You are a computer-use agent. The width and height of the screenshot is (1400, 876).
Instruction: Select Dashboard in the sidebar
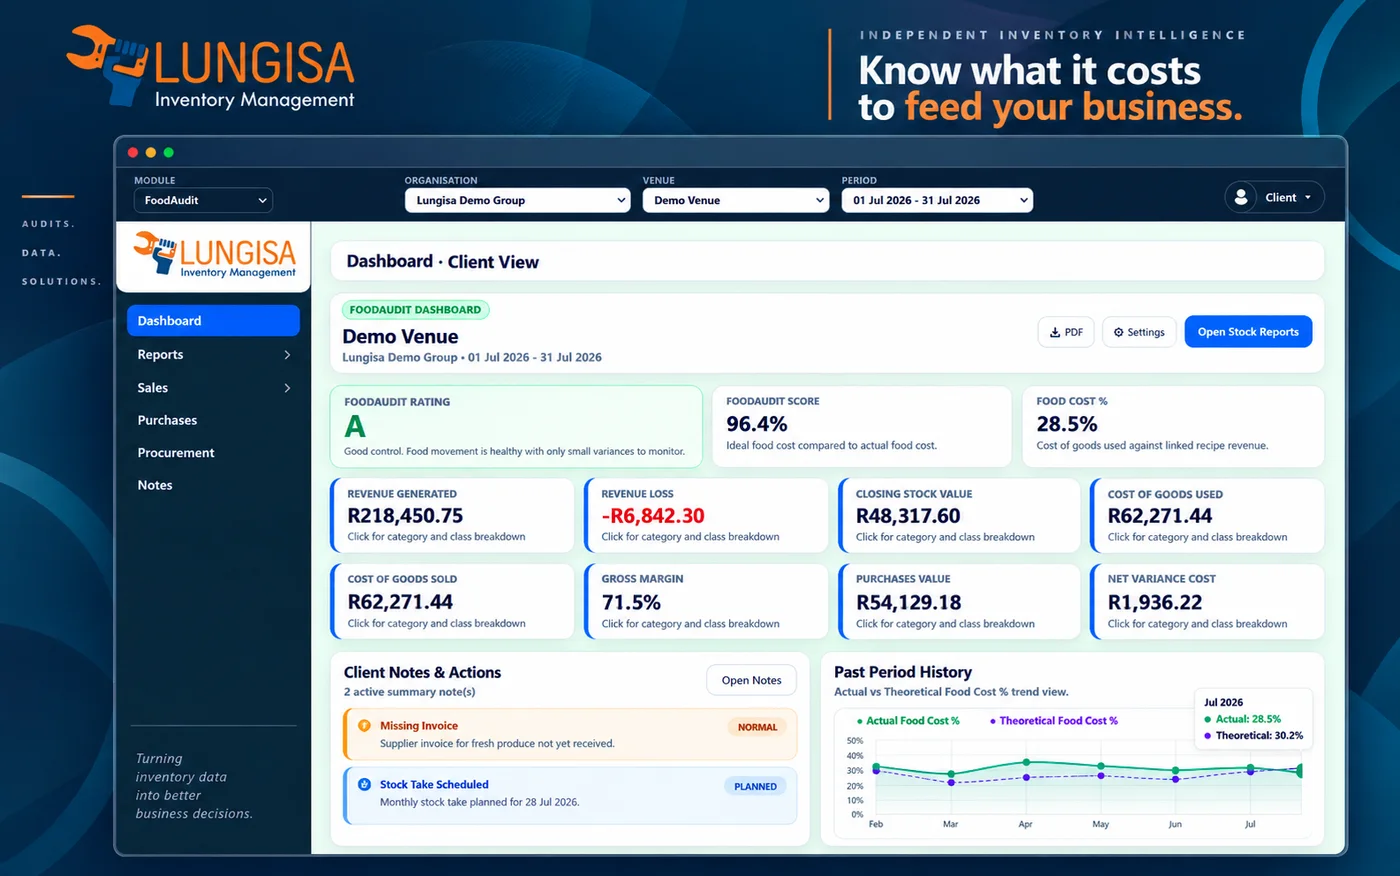213,321
